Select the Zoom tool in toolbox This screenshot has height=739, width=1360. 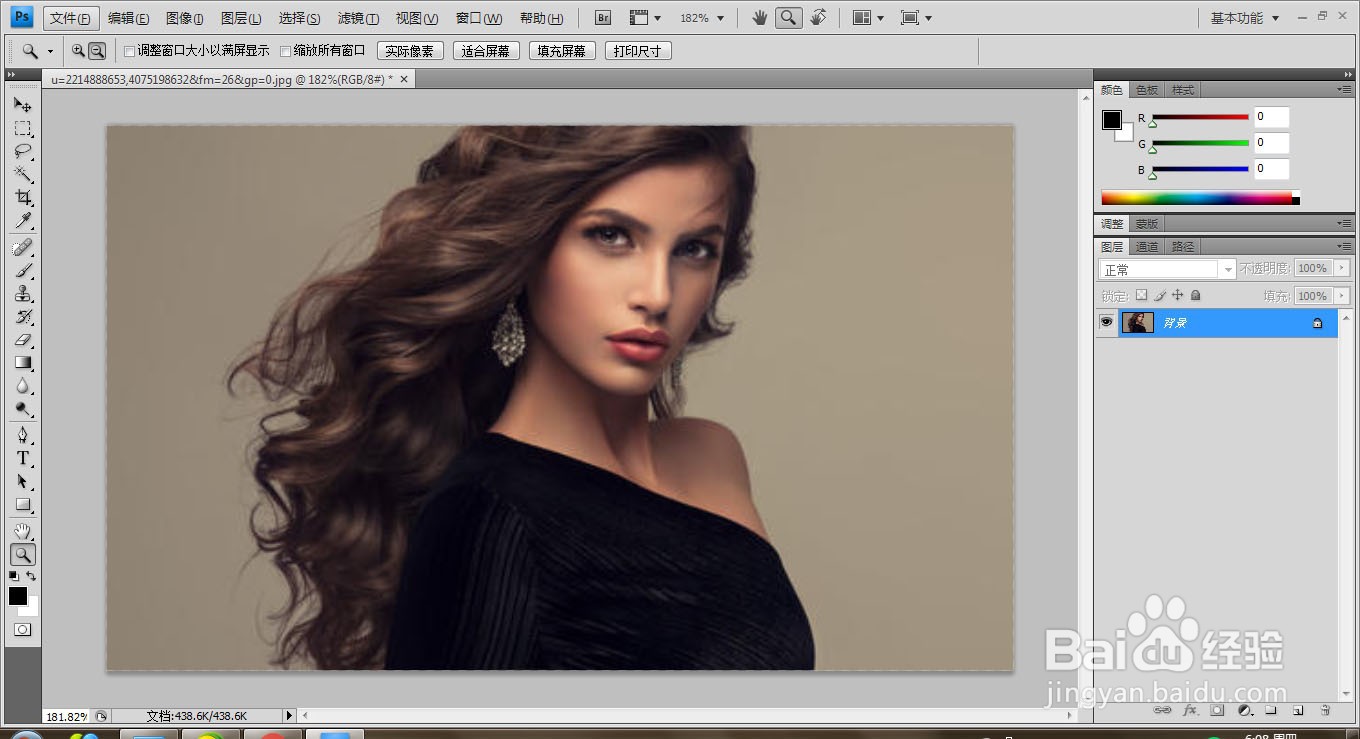22,554
